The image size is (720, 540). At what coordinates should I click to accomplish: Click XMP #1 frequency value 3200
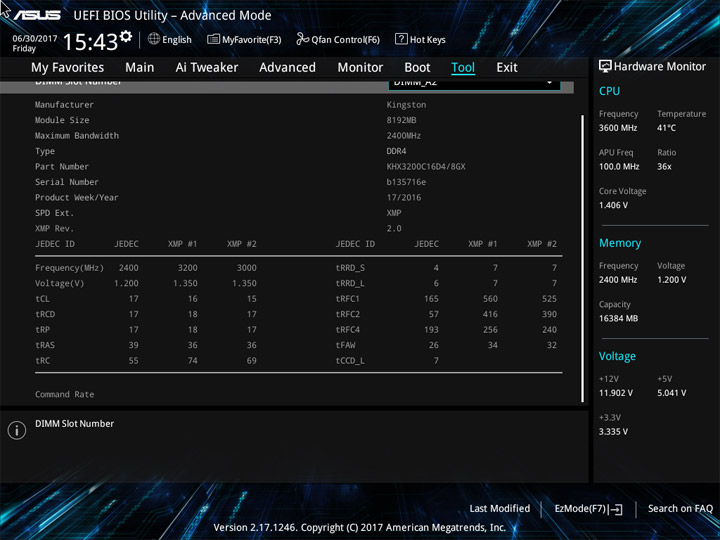[x=187, y=268]
